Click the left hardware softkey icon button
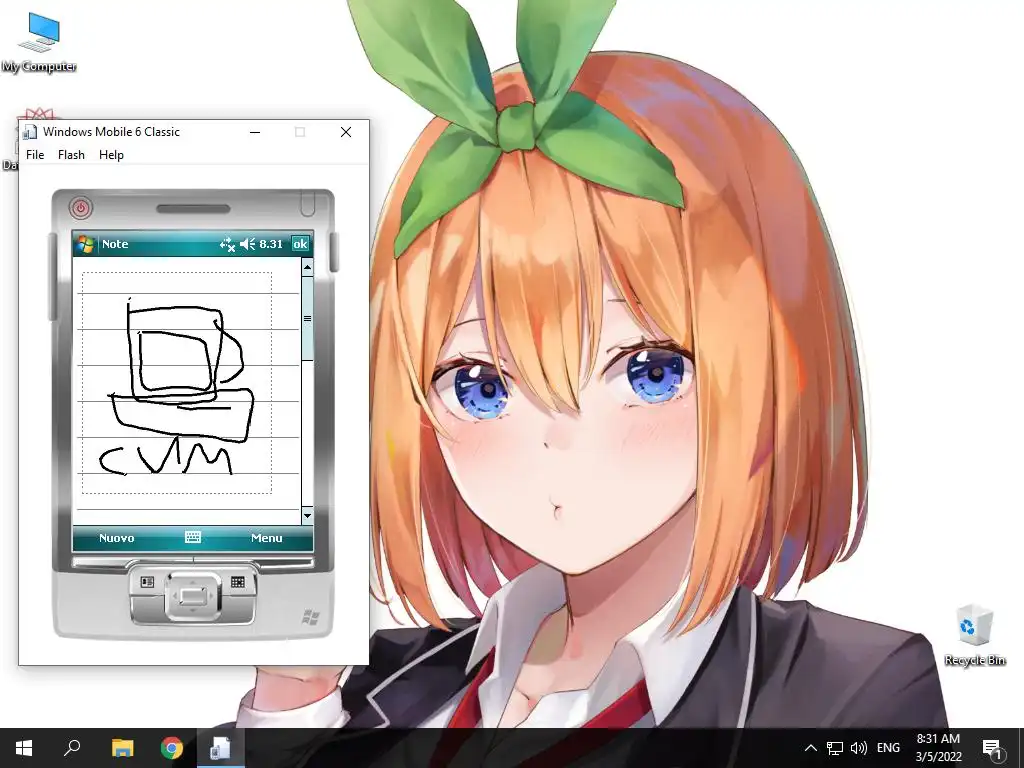The width and height of the screenshot is (1024, 768). coord(147,581)
